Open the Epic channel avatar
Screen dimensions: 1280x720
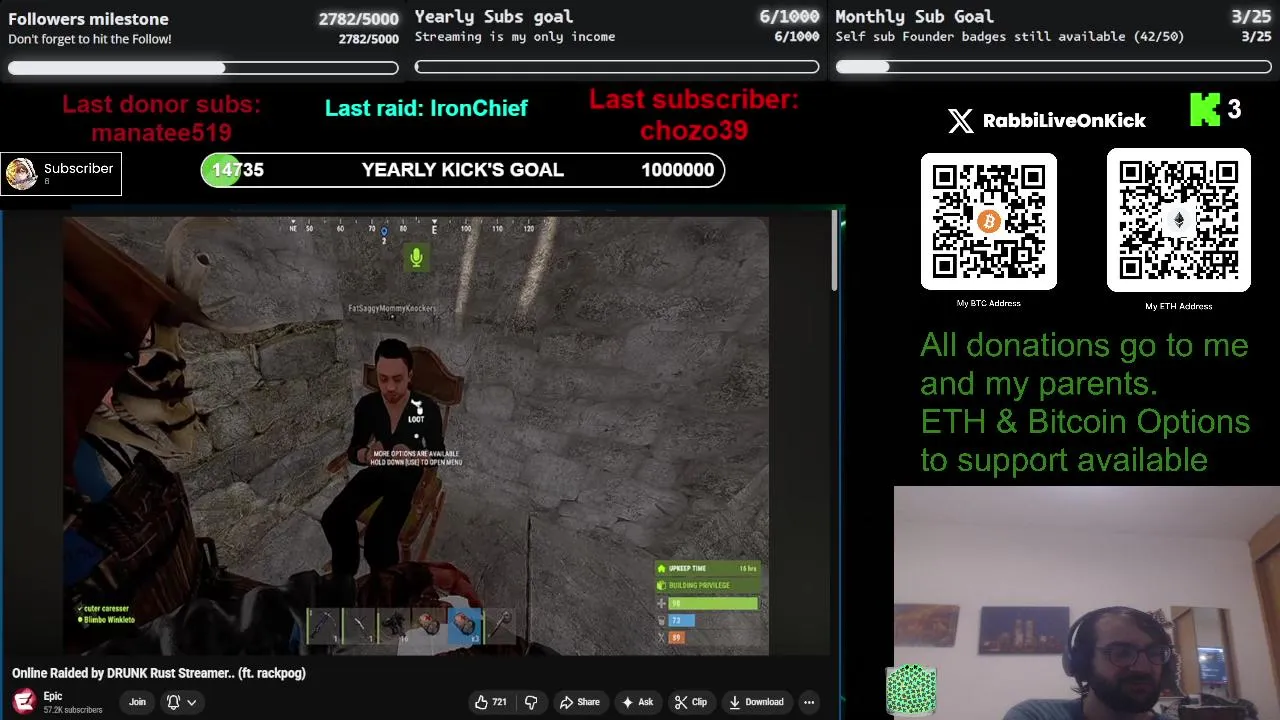(x=24, y=702)
